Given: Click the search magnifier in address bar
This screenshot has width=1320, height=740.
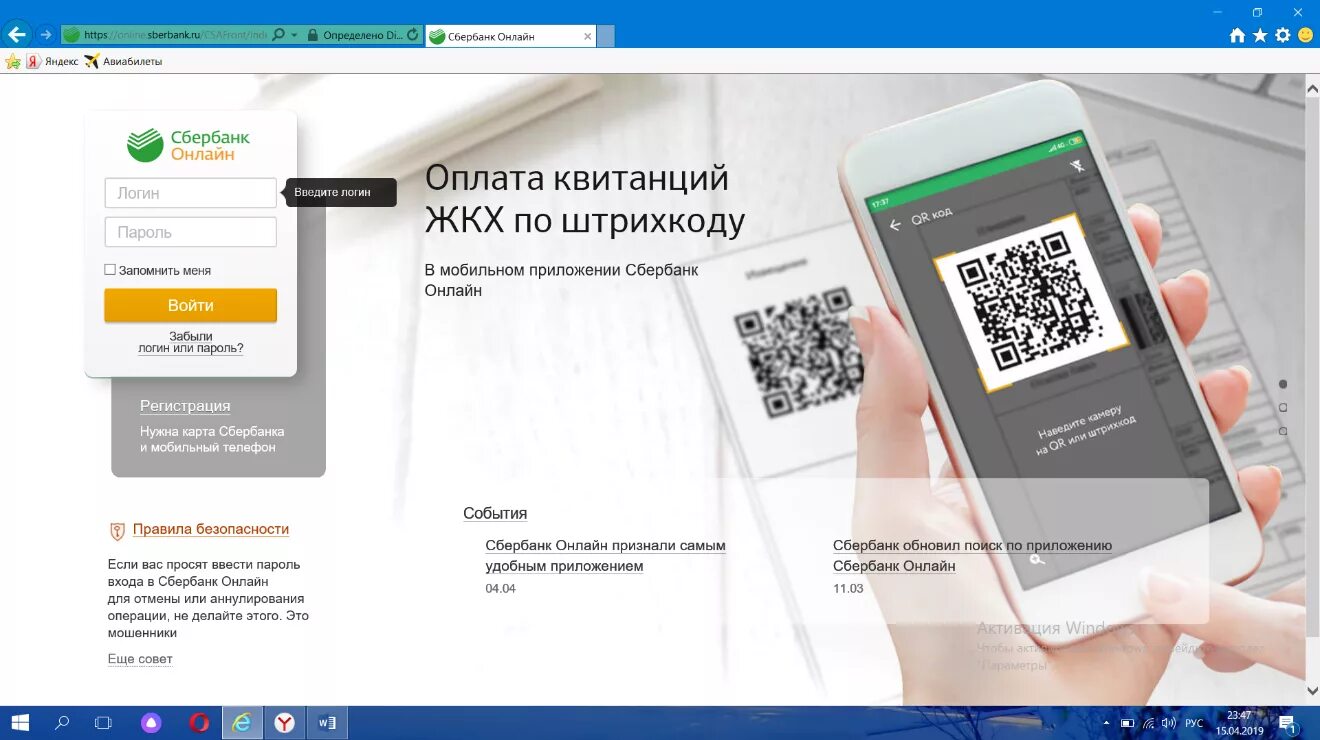Looking at the screenshot, I should (x=278, y=35).
